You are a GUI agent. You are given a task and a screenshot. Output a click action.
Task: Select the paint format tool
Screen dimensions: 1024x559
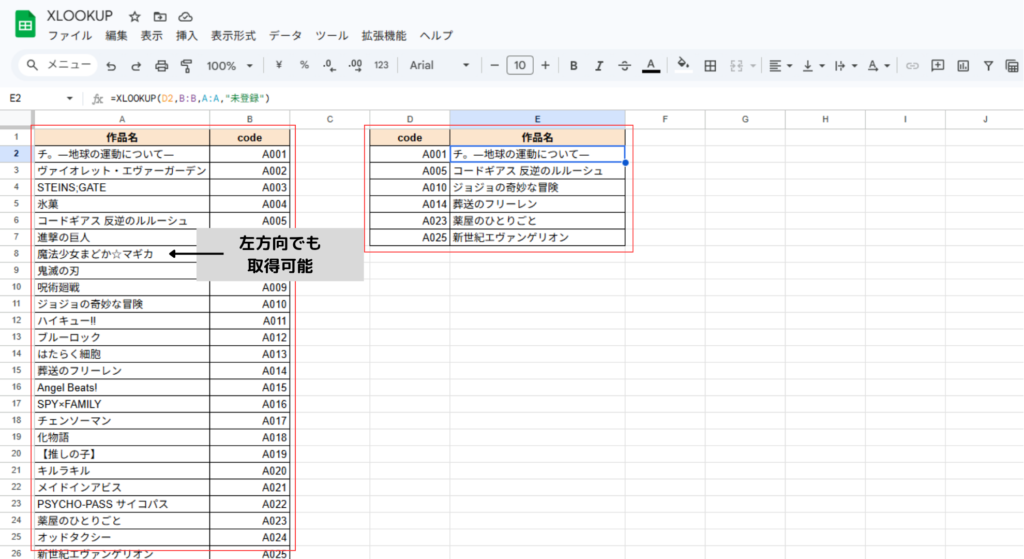186,66
